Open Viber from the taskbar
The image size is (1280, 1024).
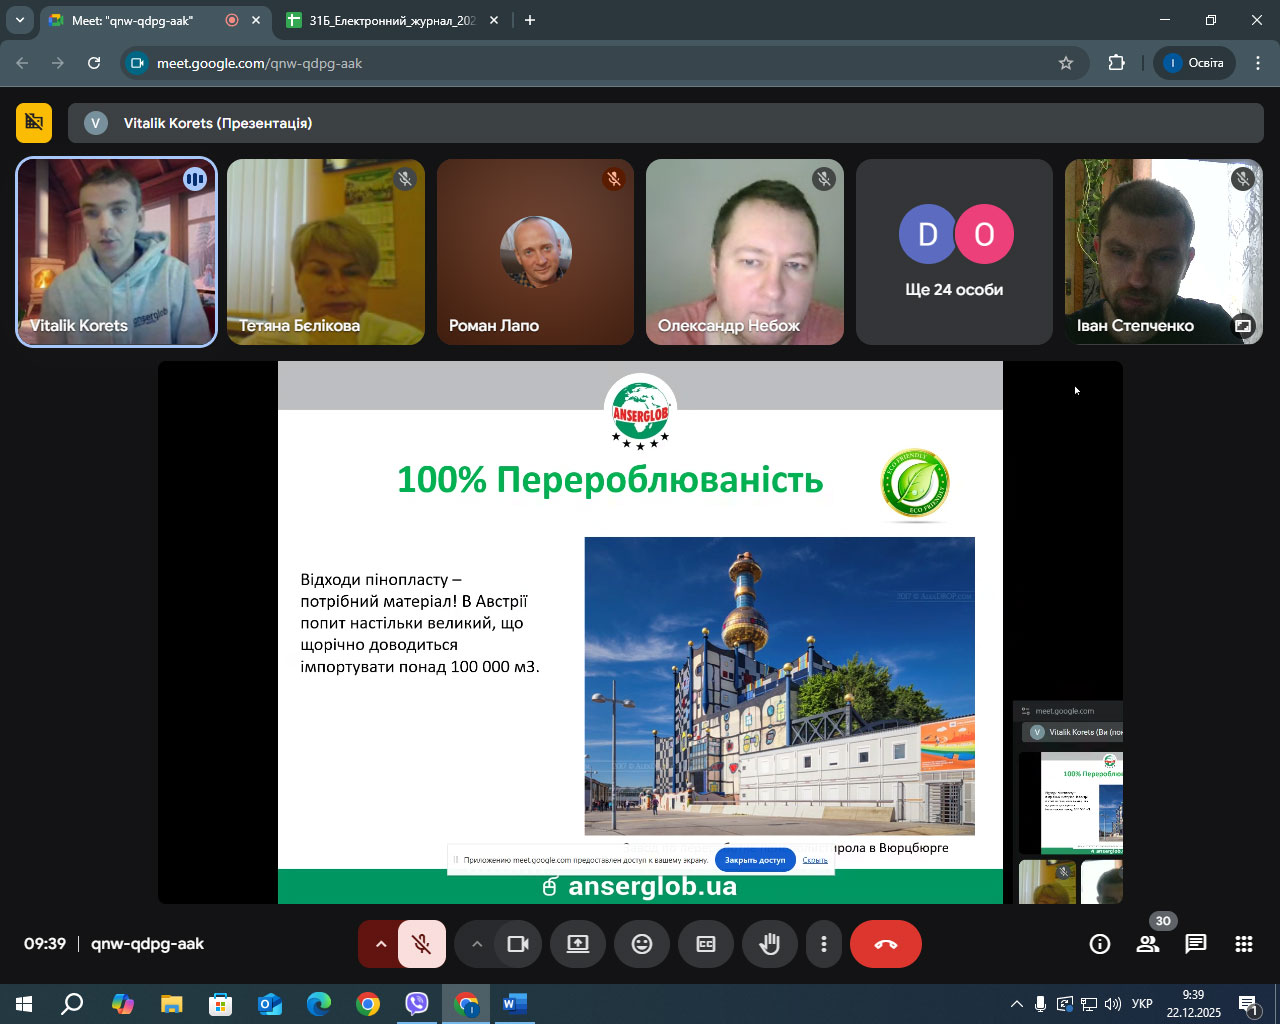(417, 1003)
